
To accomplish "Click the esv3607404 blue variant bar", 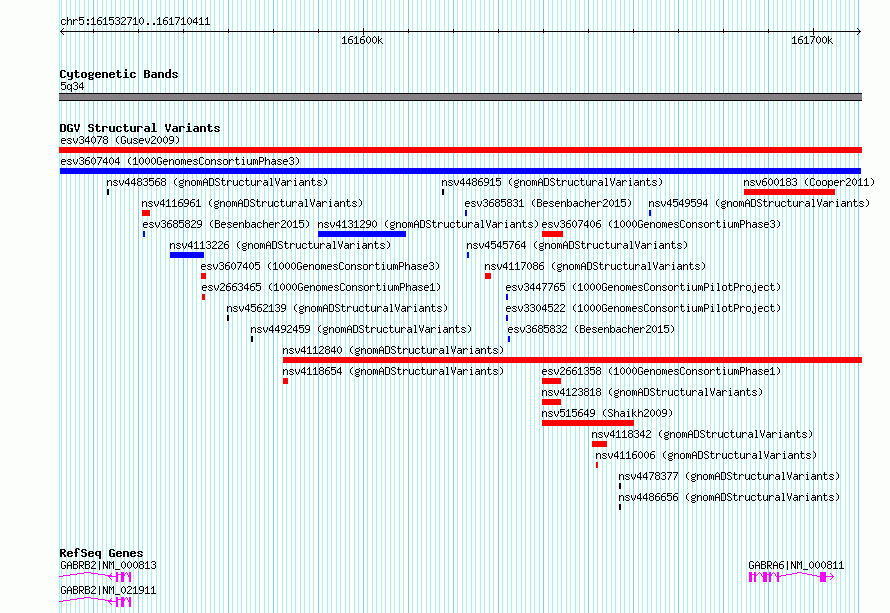I will pyautogui.click(x=460, y=171).
